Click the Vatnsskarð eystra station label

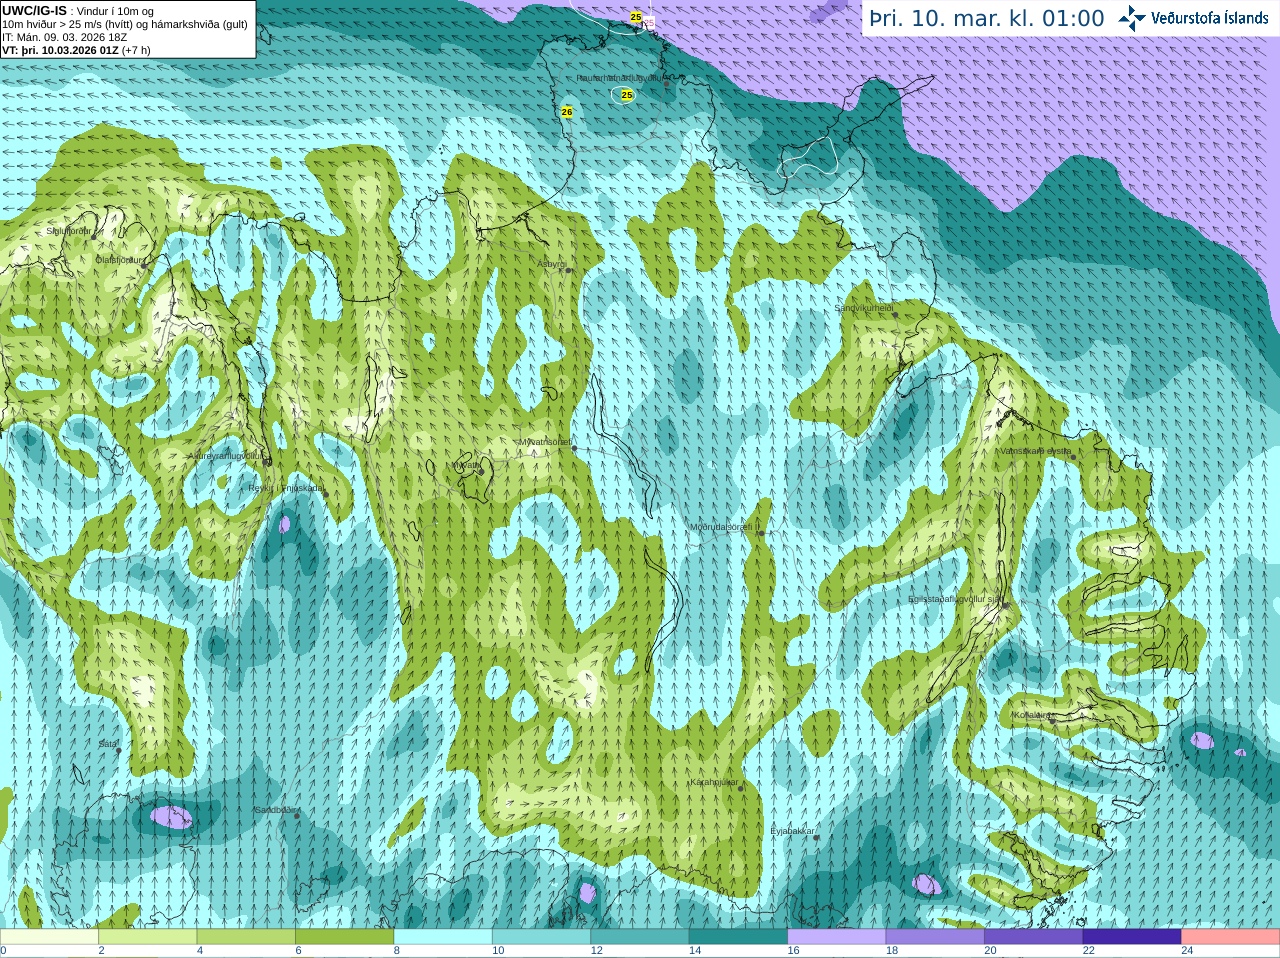tap(1036, 451)
